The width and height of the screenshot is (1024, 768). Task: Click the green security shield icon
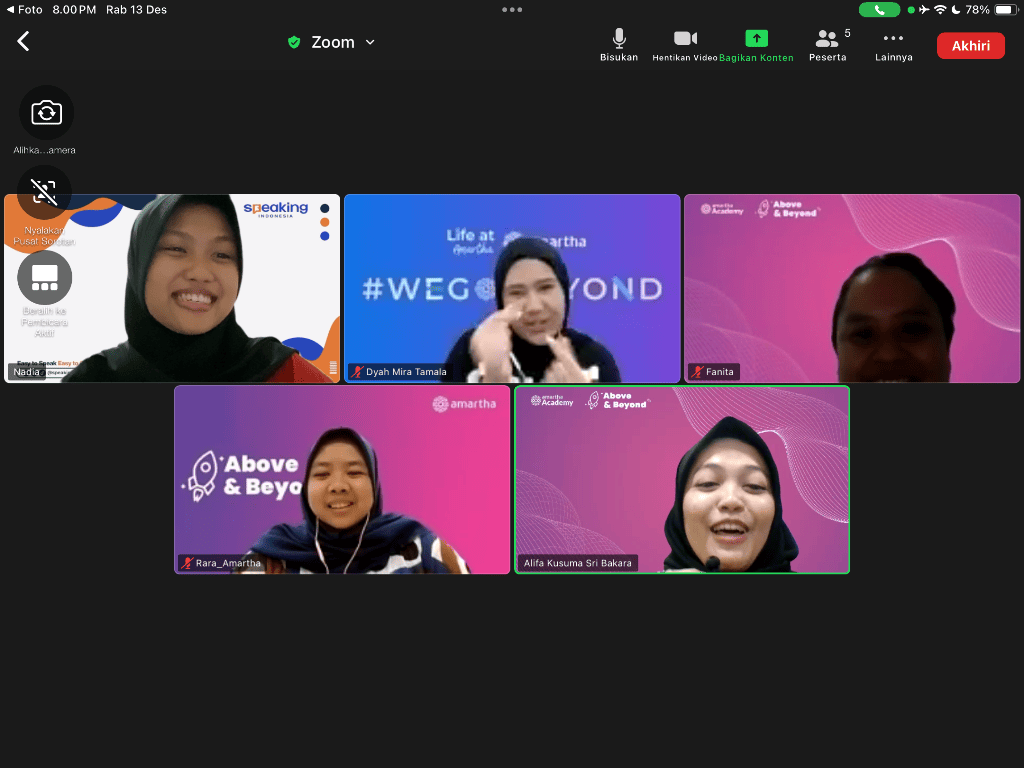coord(294,42)
